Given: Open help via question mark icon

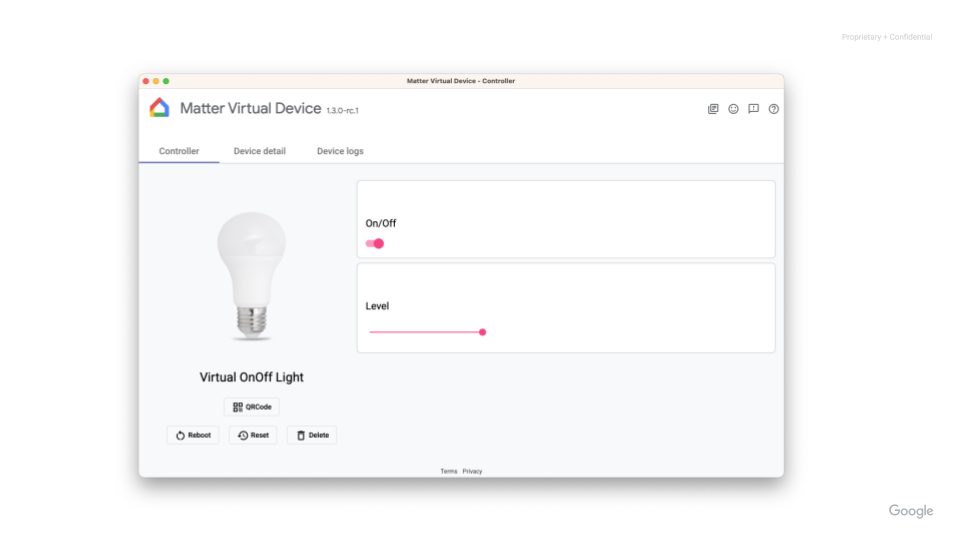Looking at the screenshot, I should pos(773,109).
